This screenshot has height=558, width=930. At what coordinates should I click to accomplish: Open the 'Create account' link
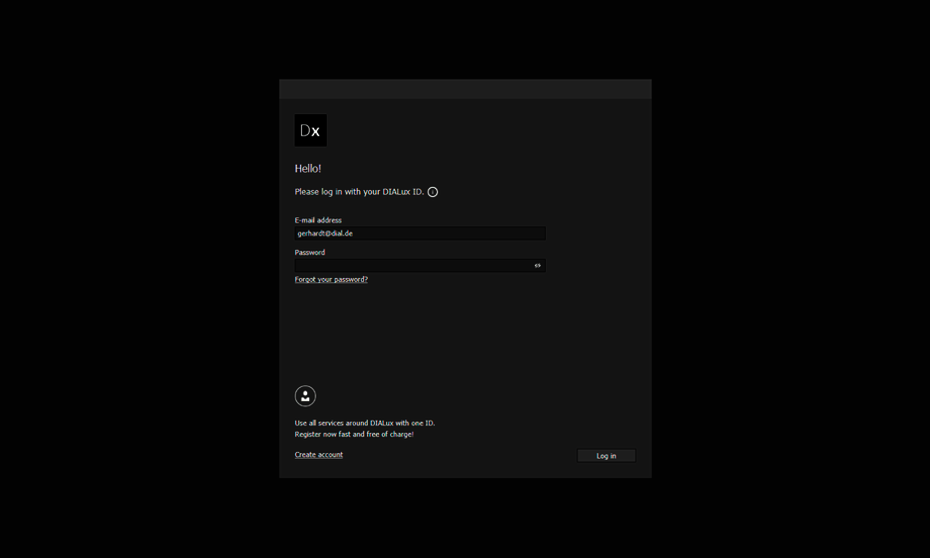point(318,455)
